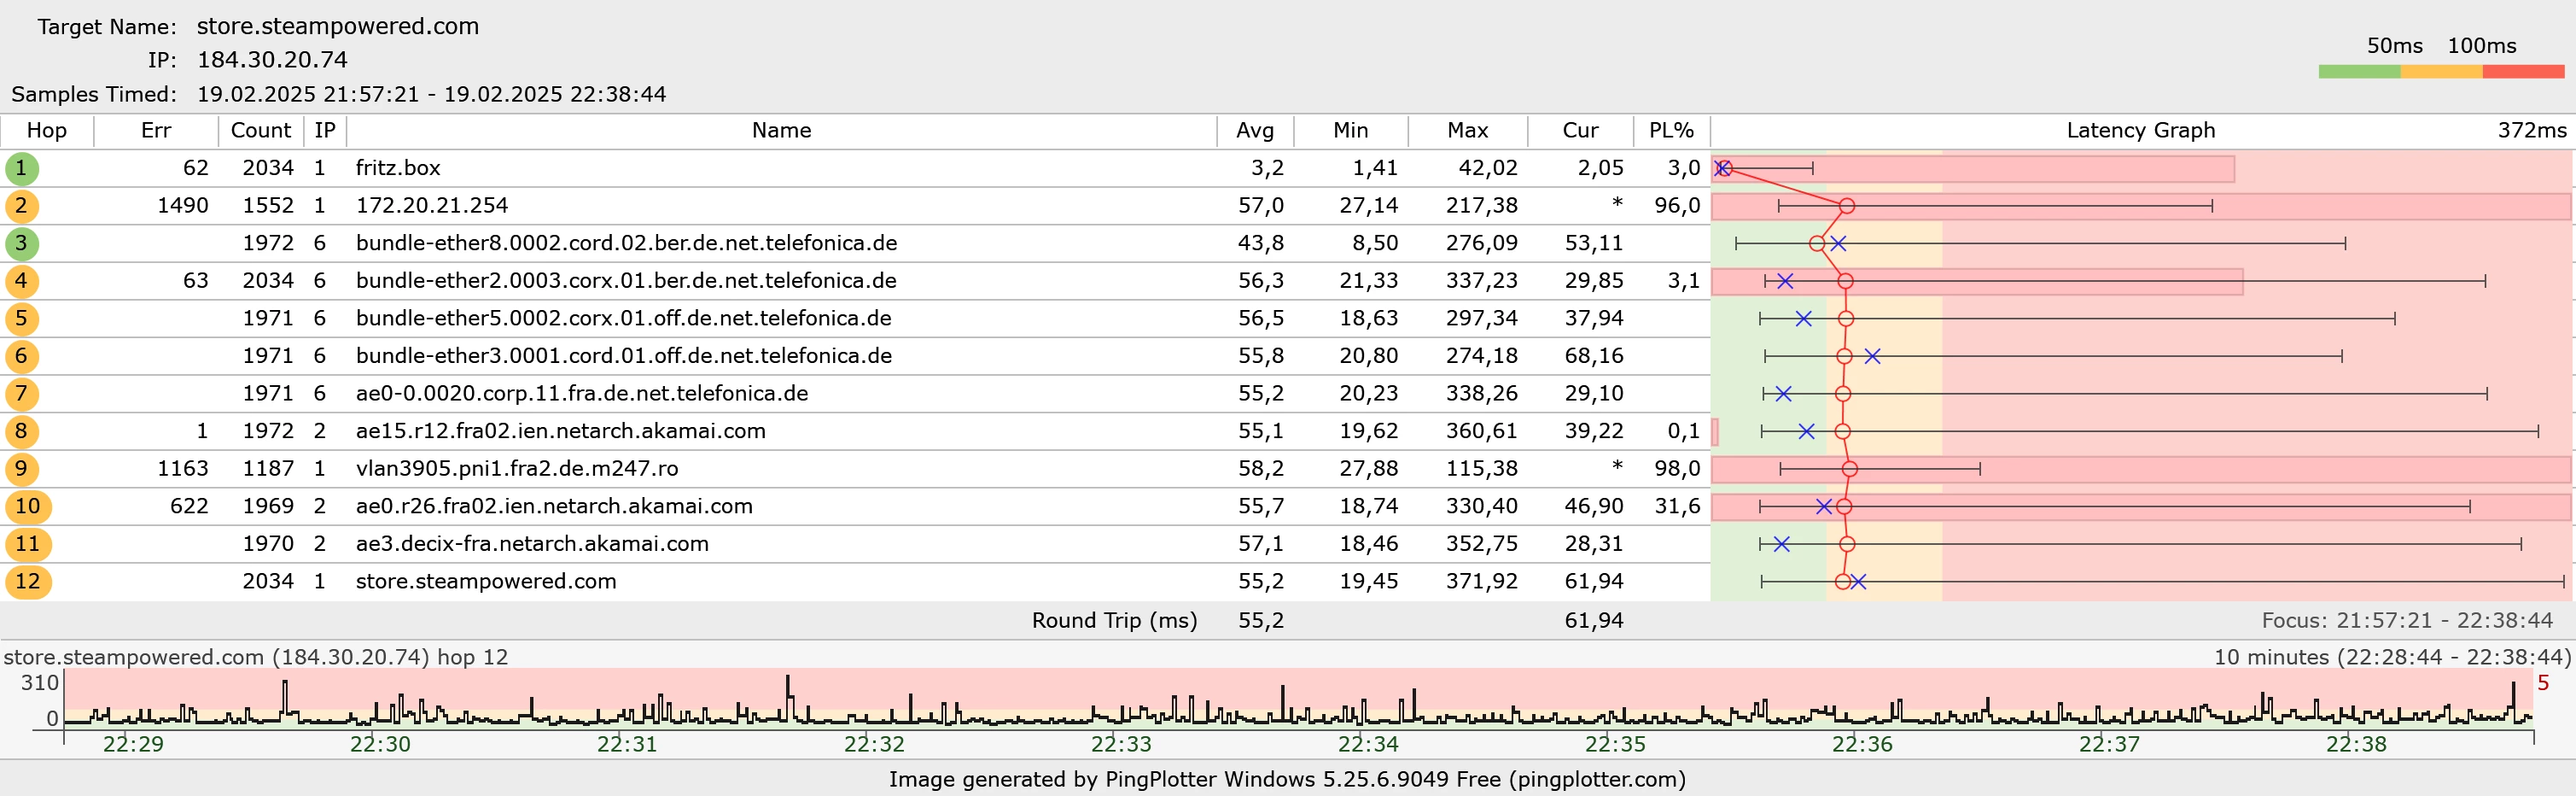
Task: Select the 172.20.21.254 hop name
Action: coord(432,206)
